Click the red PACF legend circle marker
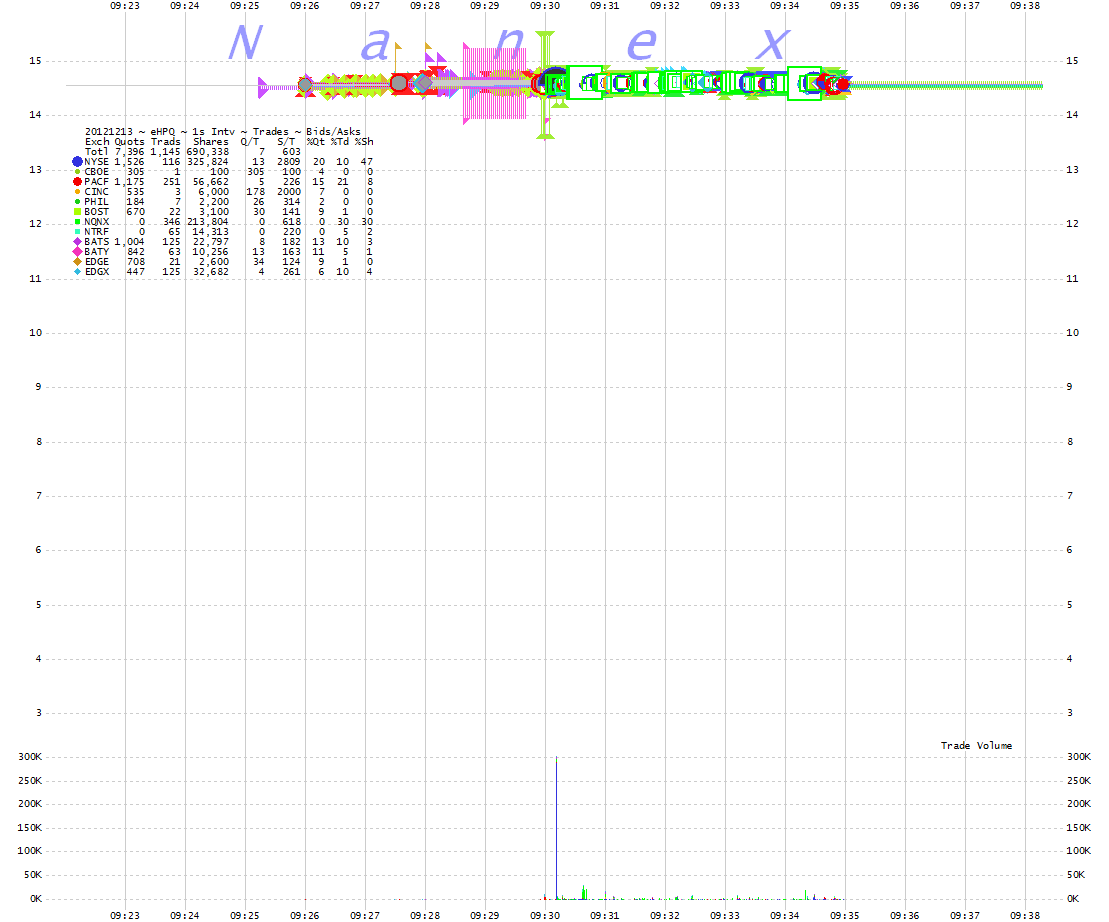Viewport: 1109px width, 922px height. pyautogui.click(x=78, y=182)
